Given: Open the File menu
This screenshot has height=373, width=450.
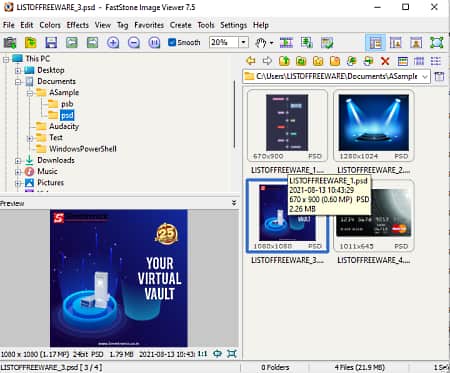Looking at the screenshot, I should [9, 25].
